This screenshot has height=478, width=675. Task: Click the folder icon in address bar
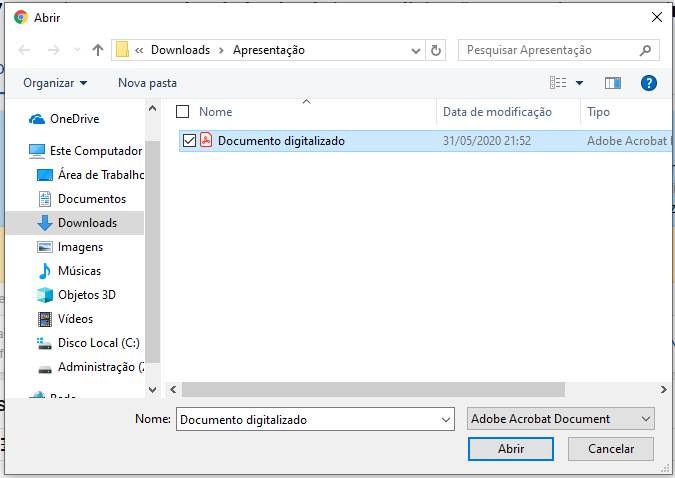(123, 50)
